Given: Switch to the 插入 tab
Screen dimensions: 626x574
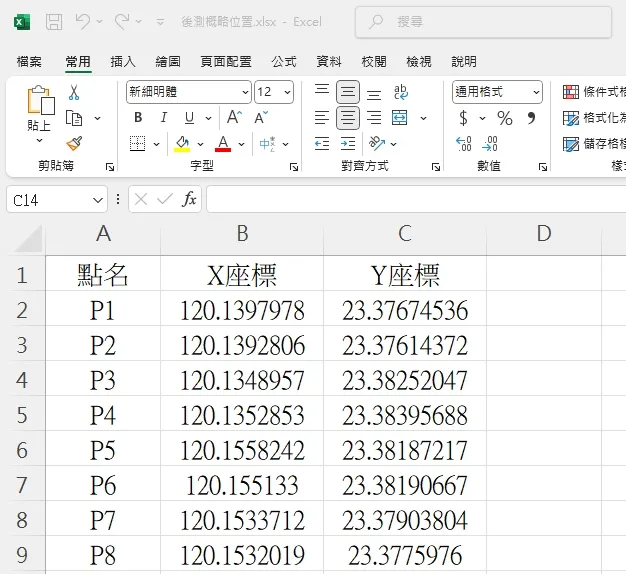Looking at the screenshot, I should click(123, 61).
